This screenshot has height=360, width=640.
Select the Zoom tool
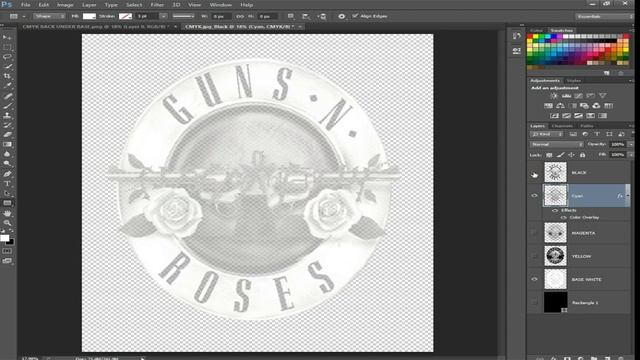click(7, 223)
